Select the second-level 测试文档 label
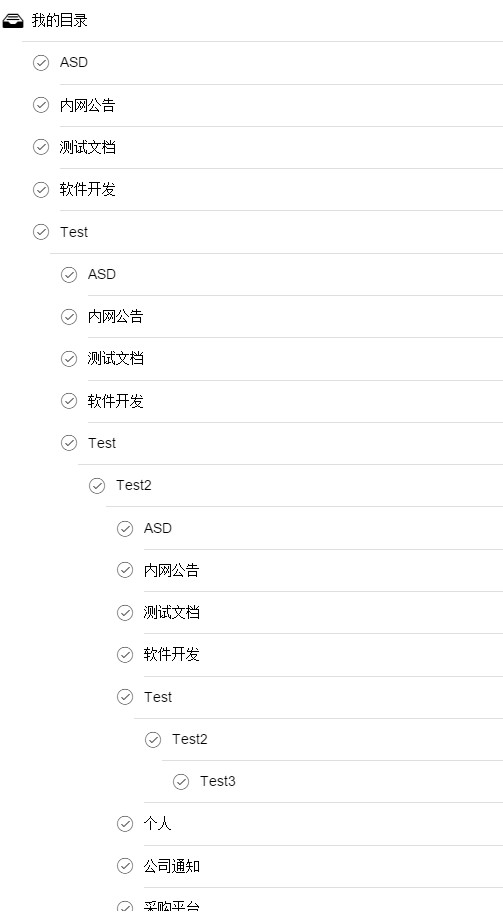Image resolution: width=503 pixels, height=912 pixels. [116, 359]
